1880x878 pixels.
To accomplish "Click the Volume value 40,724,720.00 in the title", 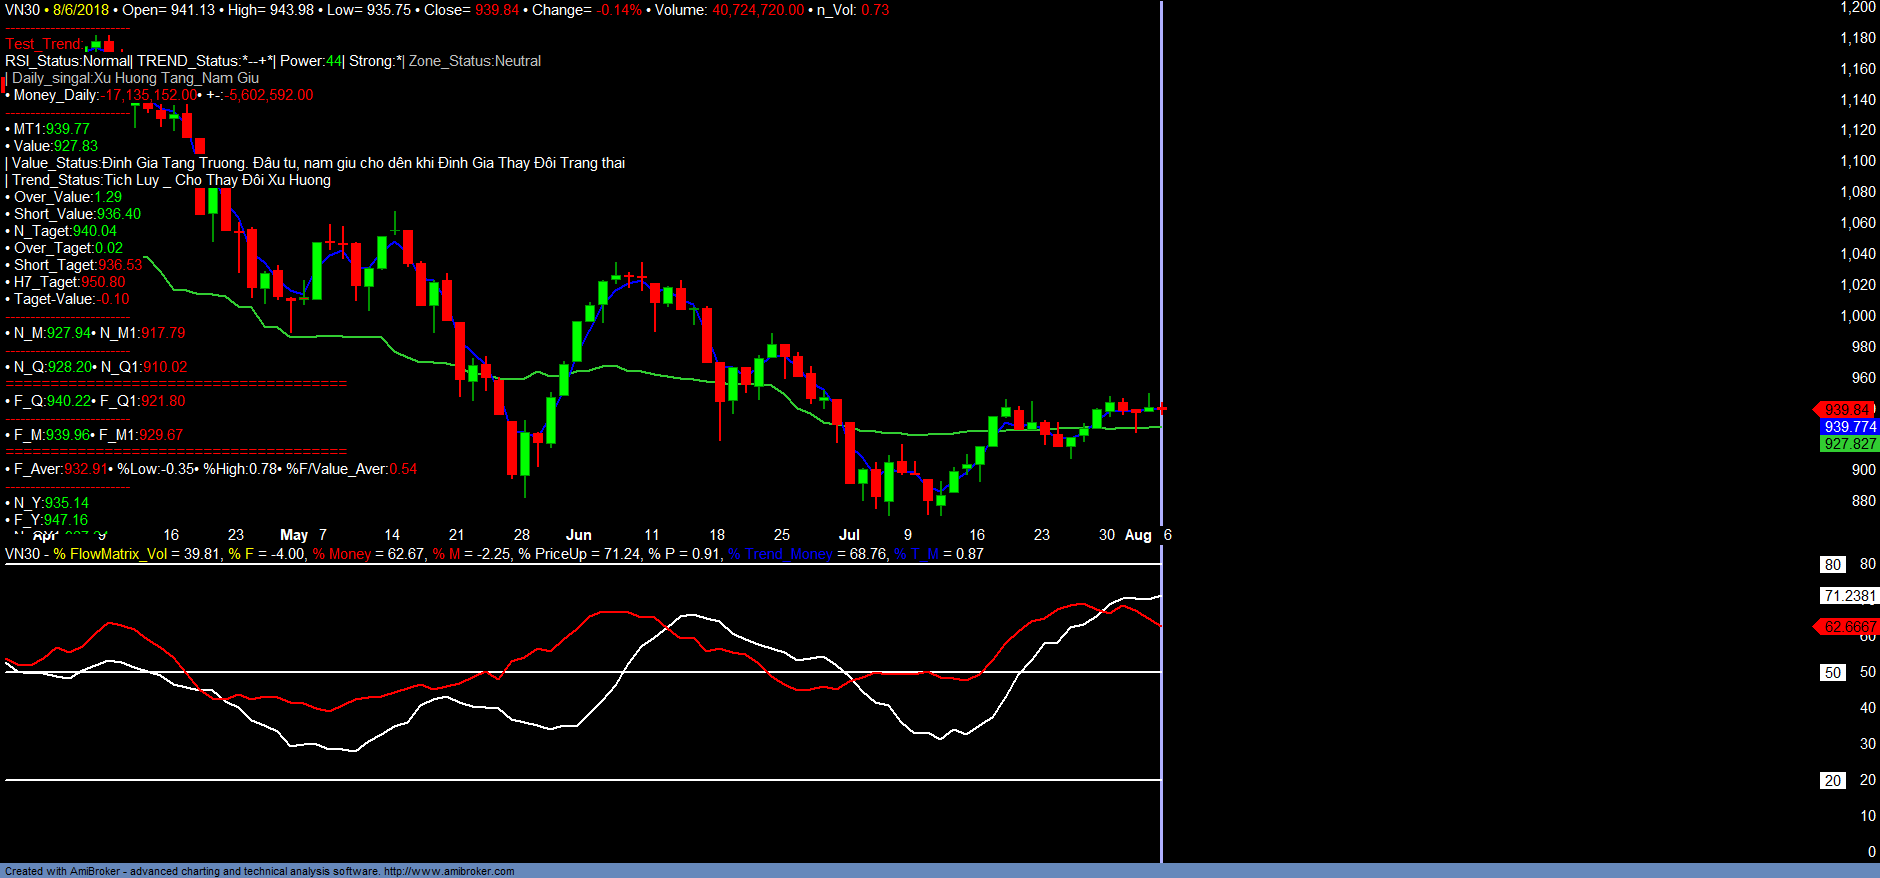I will [757, 10].
